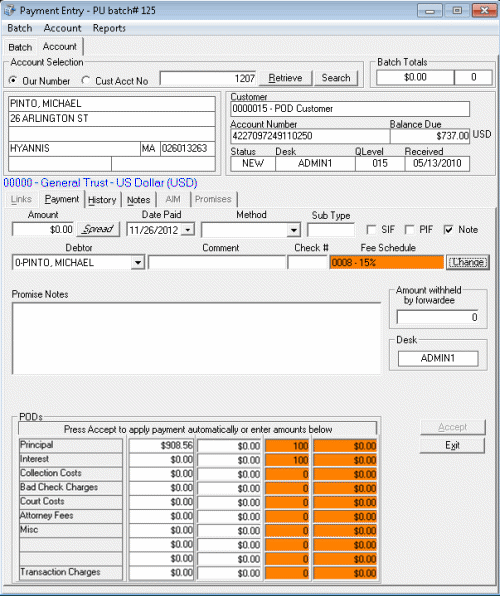This screenshot has width=500, height=596.
Task: Click the Exit button
Action: click(452, 445)
